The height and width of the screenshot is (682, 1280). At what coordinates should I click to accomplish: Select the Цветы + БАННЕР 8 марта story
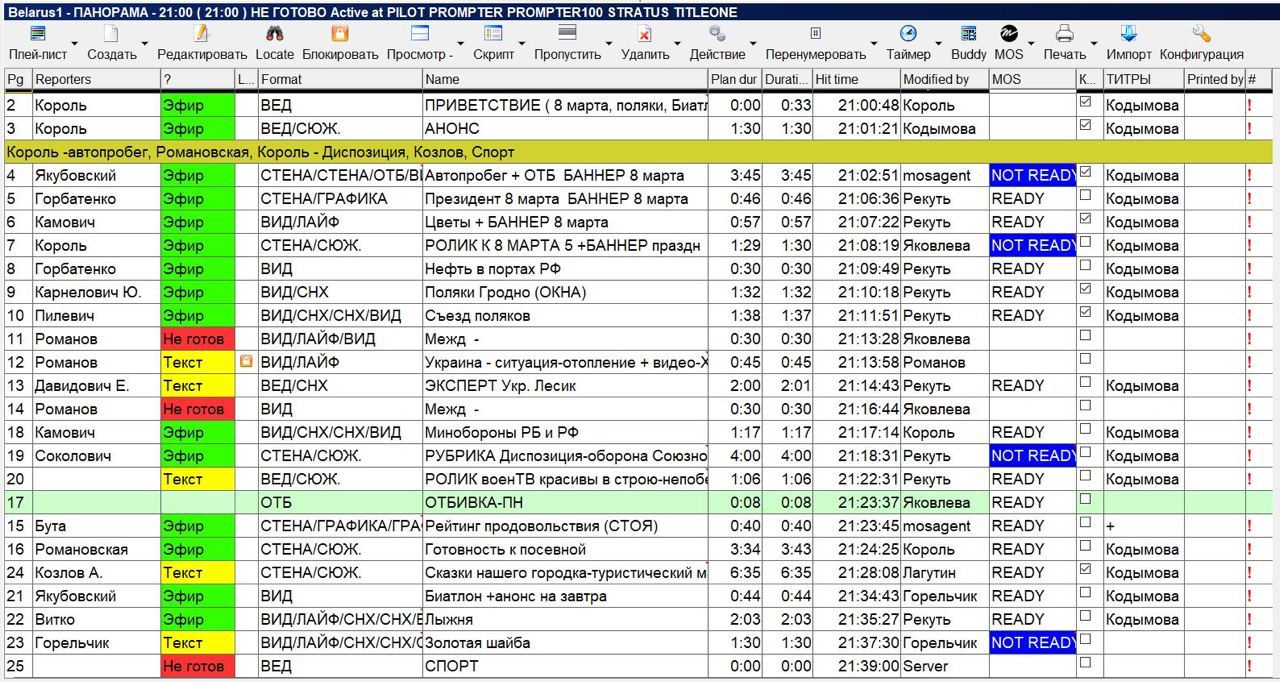tap(516, 222)
